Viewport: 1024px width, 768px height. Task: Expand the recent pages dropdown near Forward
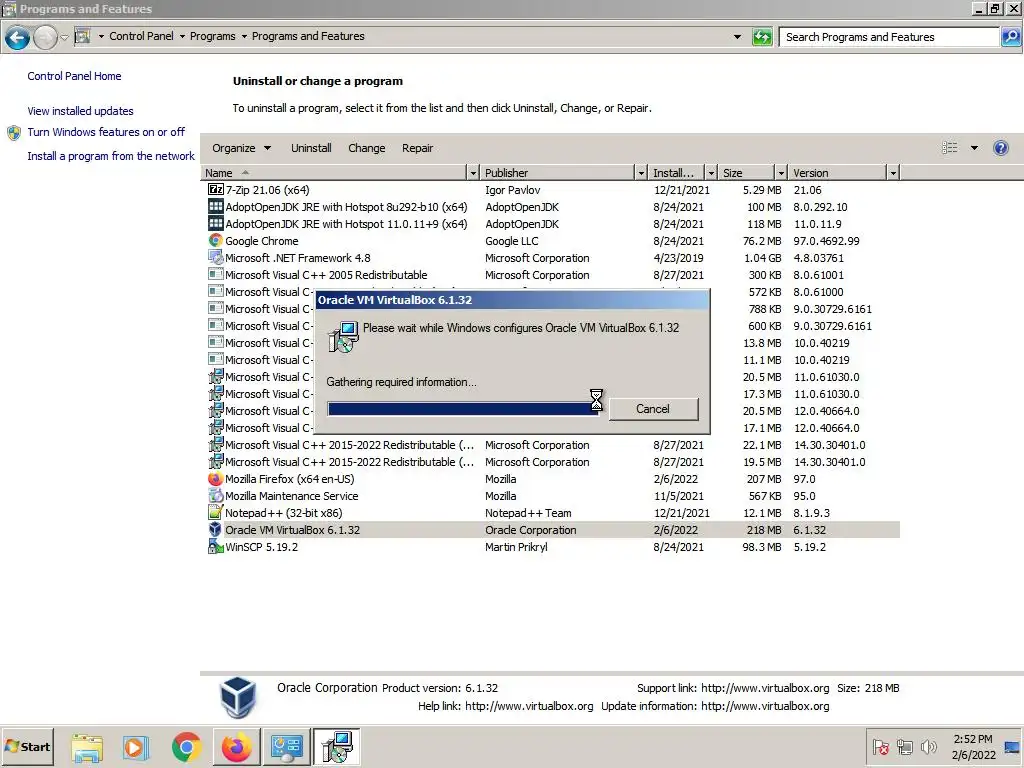[x=65, y=38]
